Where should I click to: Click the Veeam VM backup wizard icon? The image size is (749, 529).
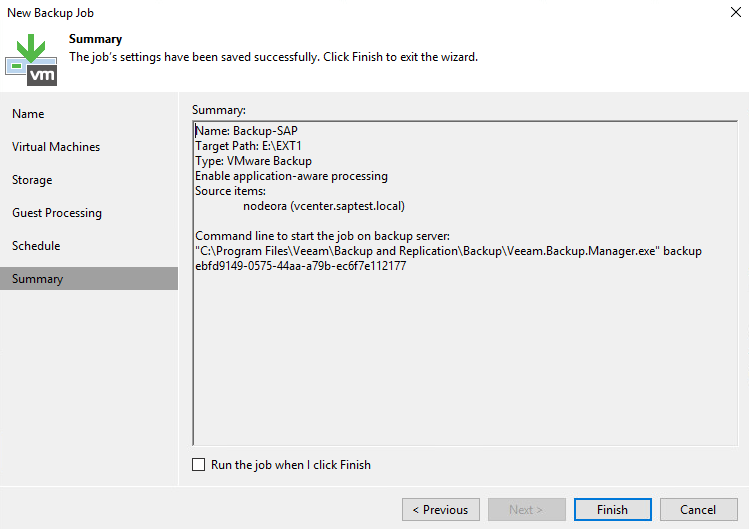[x=31, y=59]
